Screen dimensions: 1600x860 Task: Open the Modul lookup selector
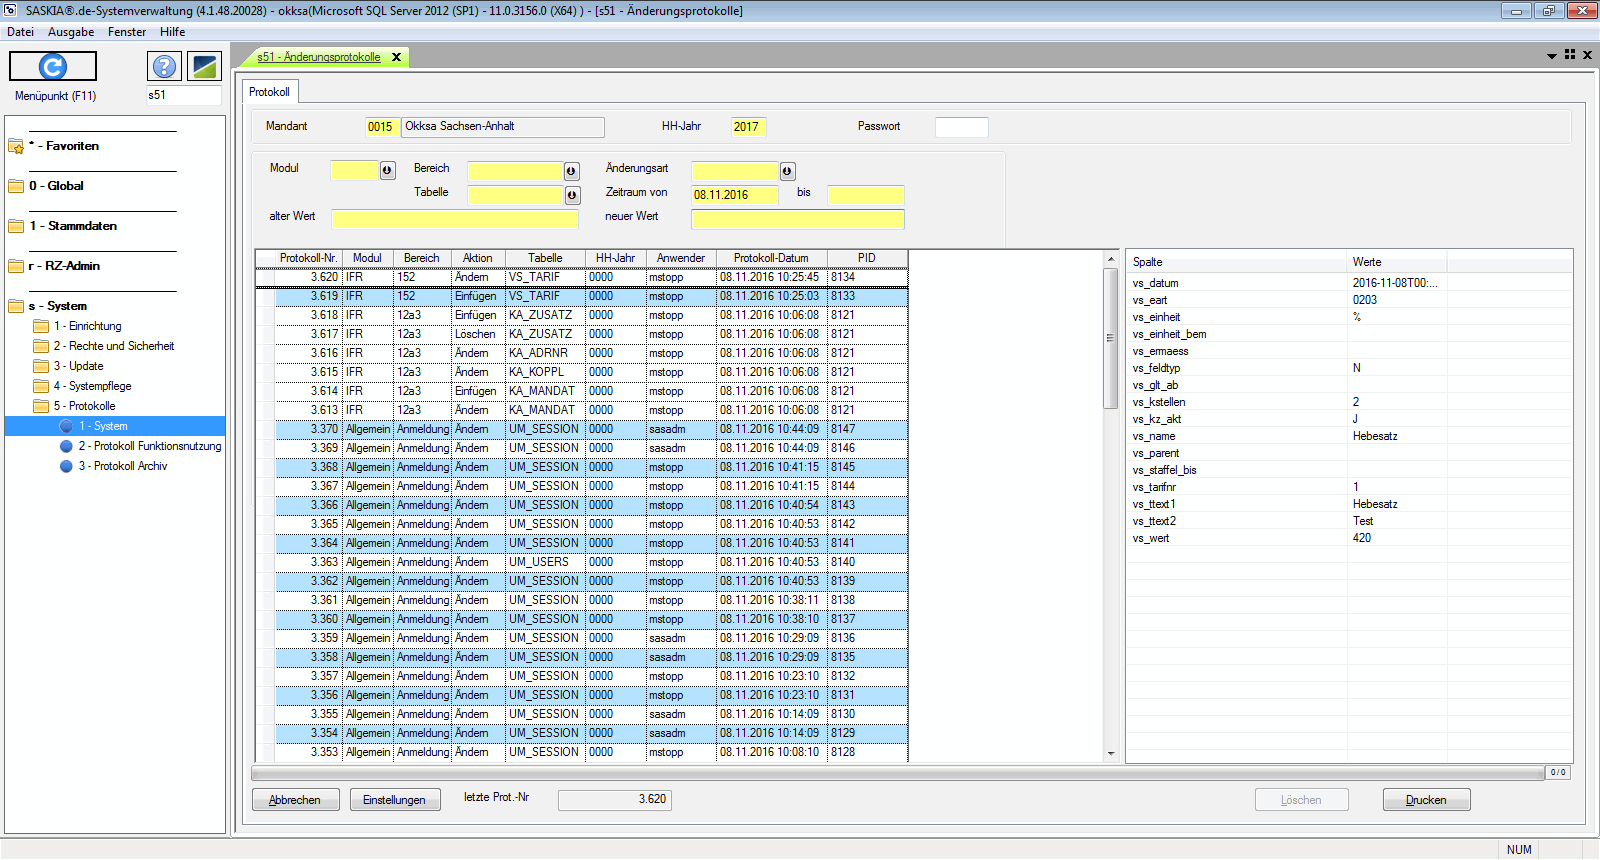388,171
